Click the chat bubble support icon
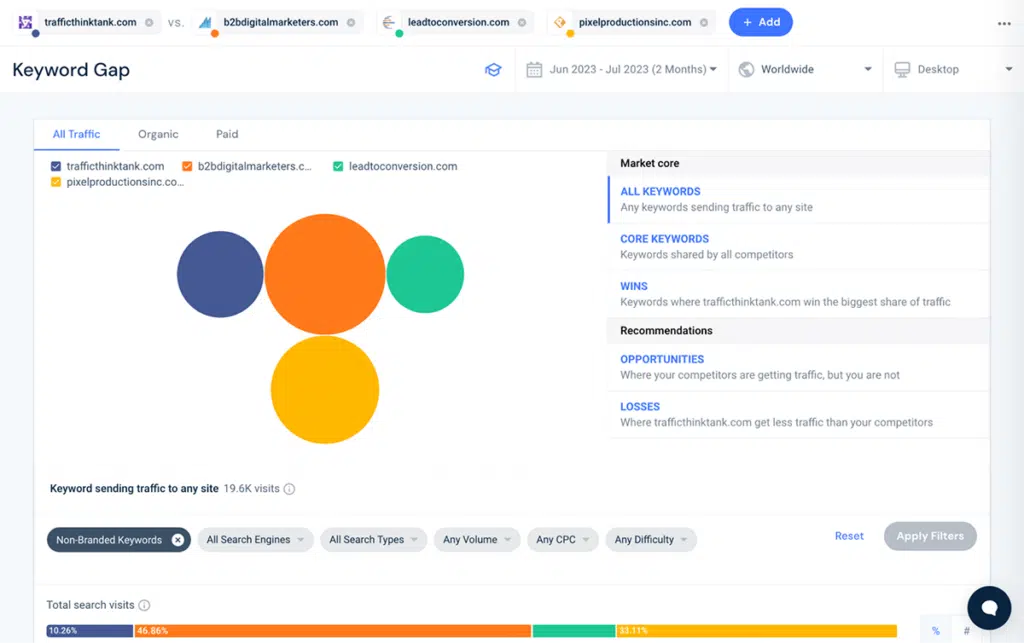This screenshot has width=1024, height=643. 989,607
